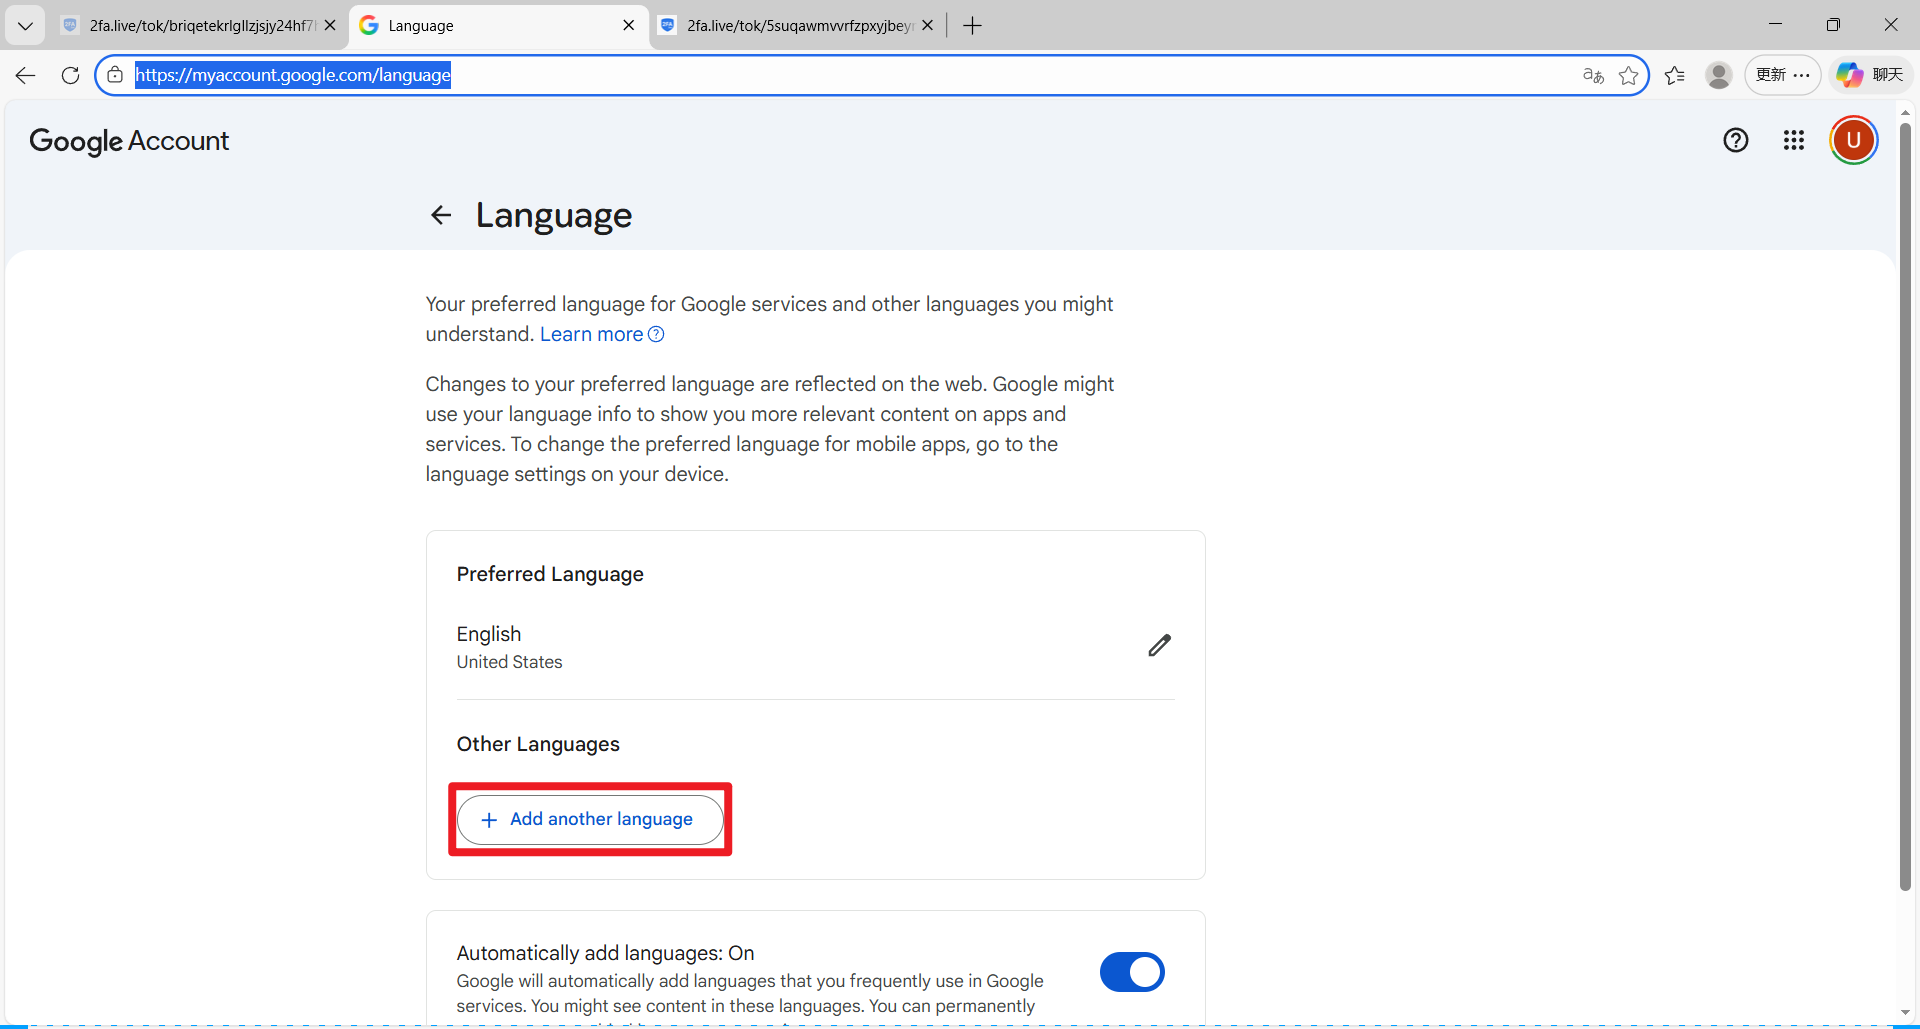Click Add another language button
The image size is (1920, 1029).
[x=590, y=819]
